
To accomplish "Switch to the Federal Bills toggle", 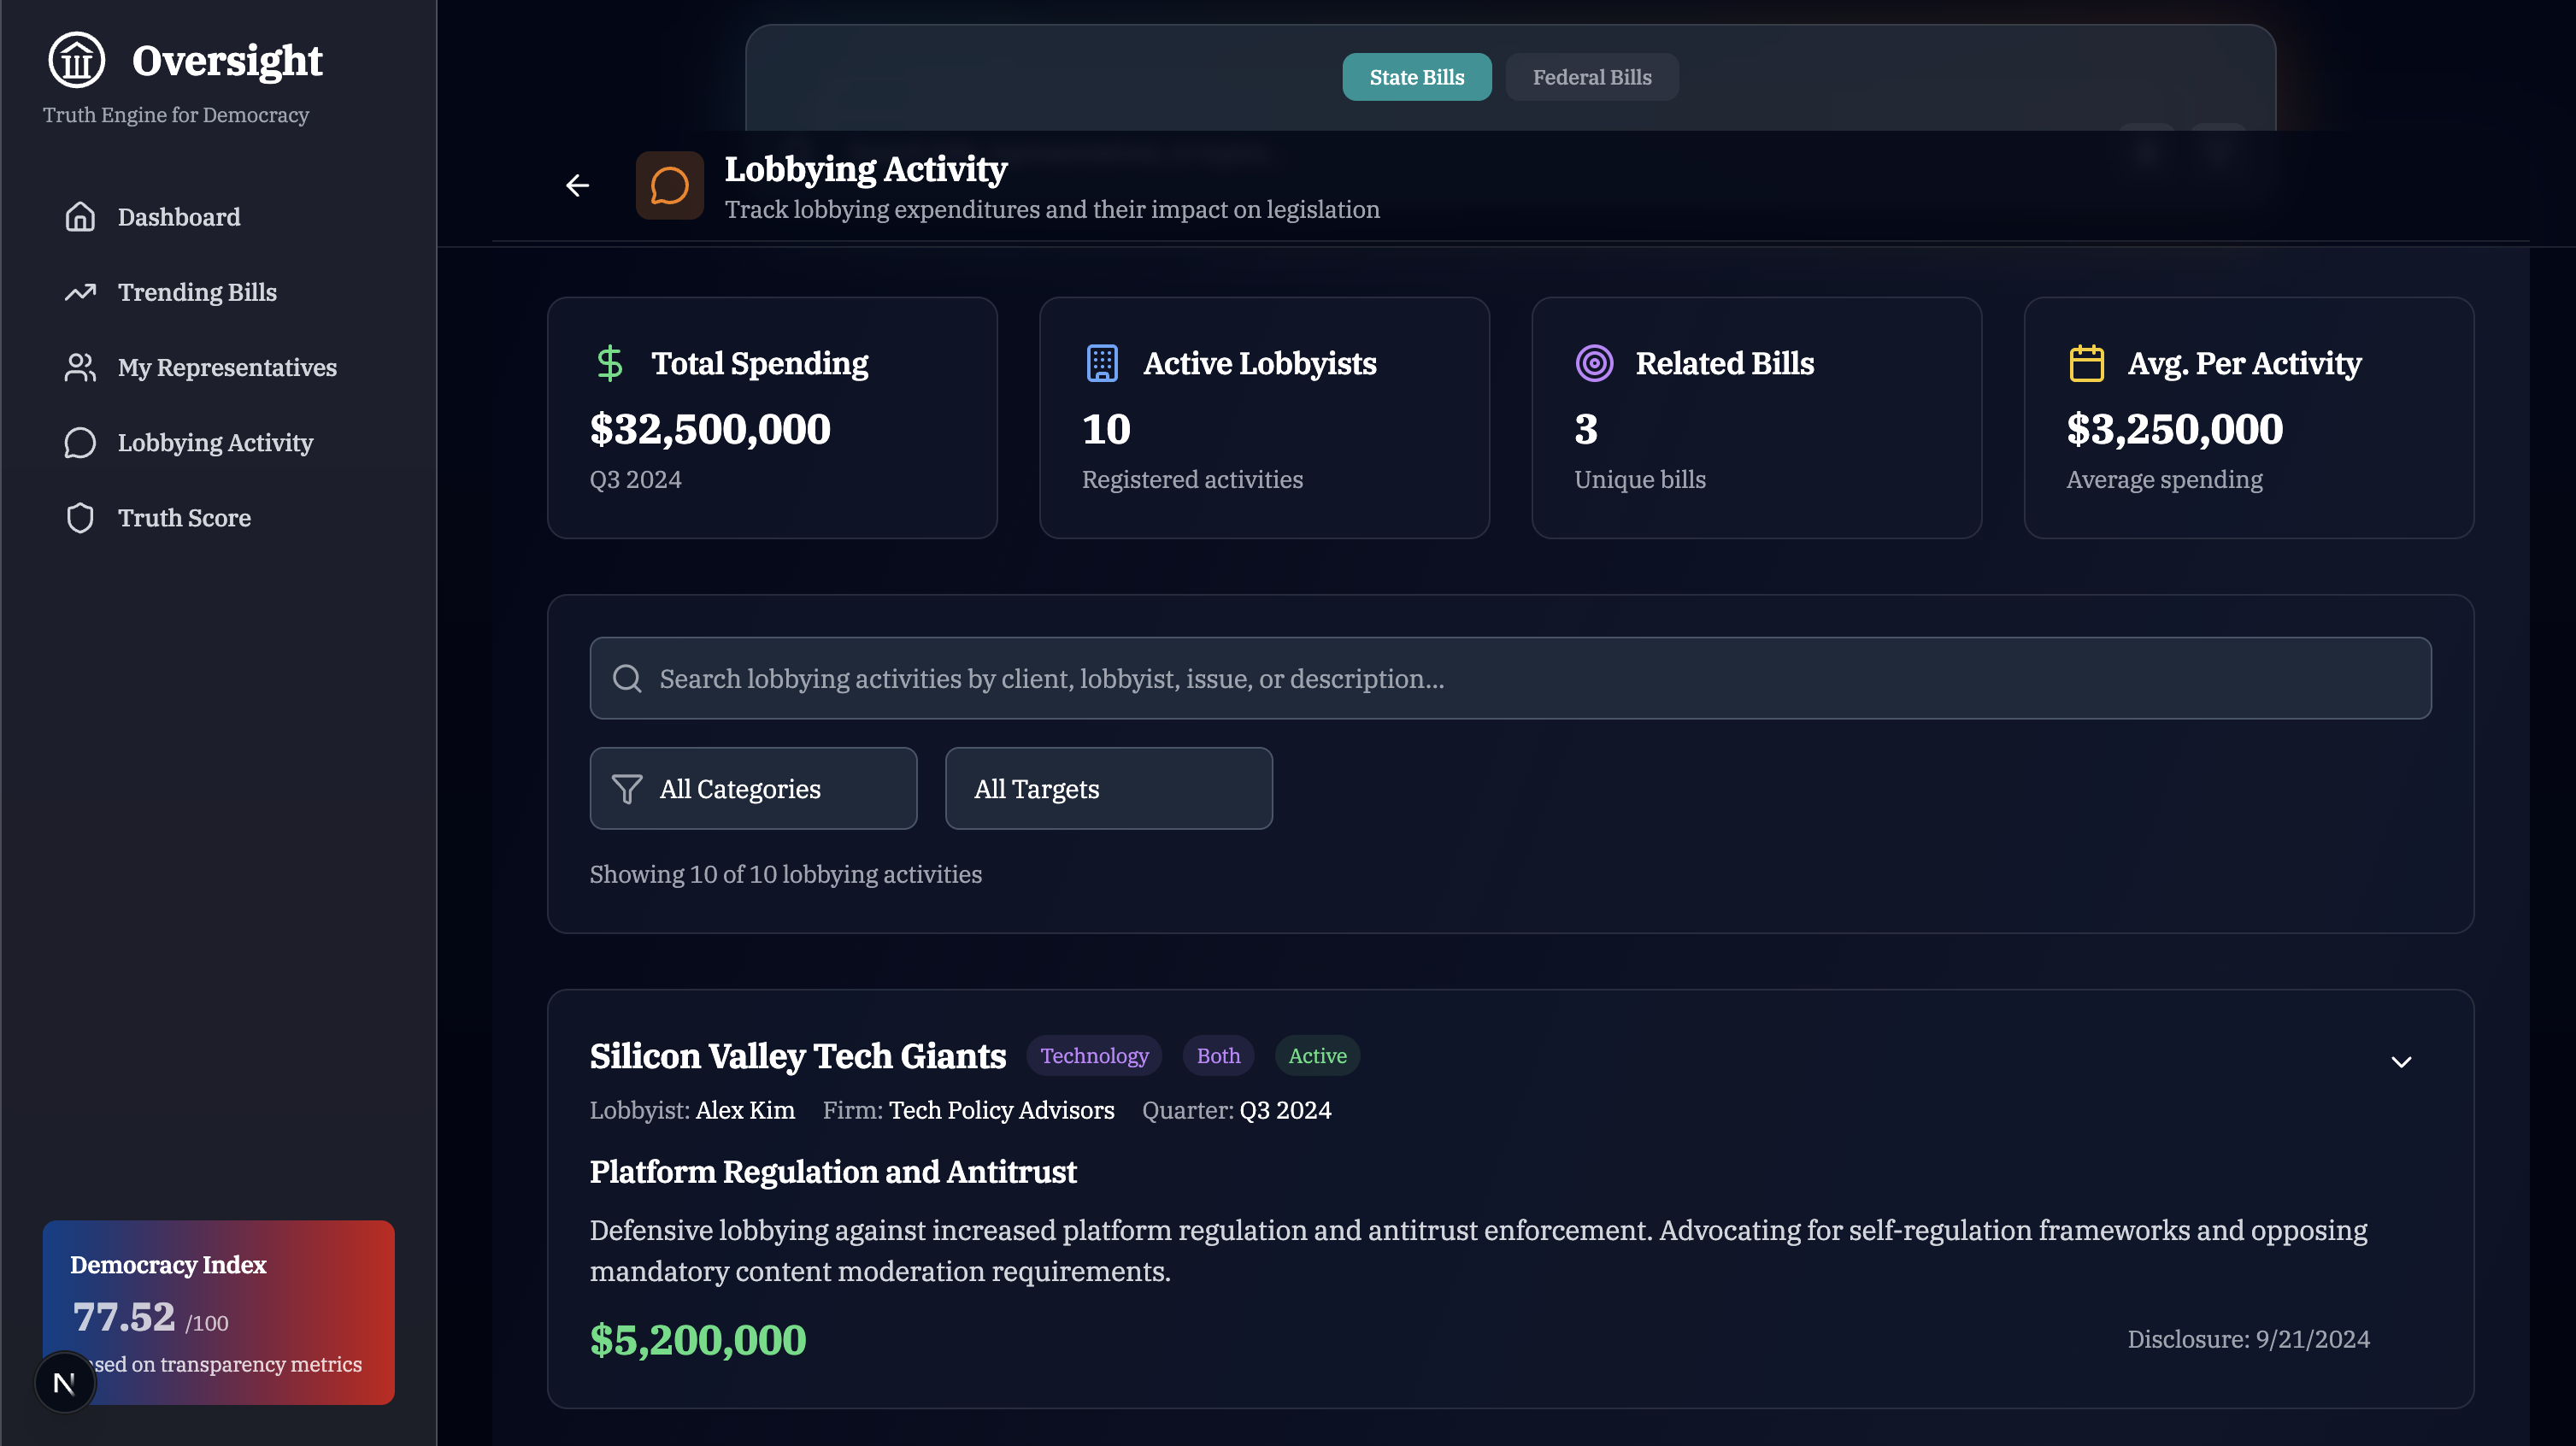I will coord(1591,77).
